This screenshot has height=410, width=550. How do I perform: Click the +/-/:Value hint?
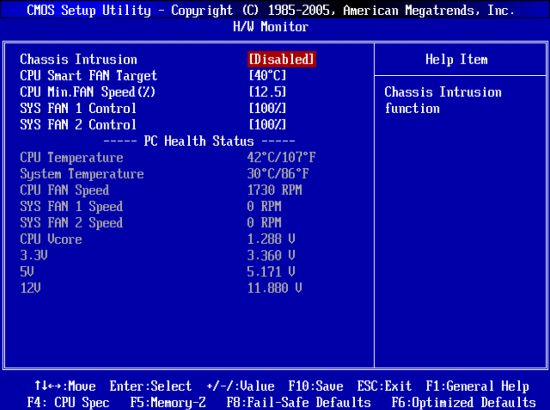point(241,386)
